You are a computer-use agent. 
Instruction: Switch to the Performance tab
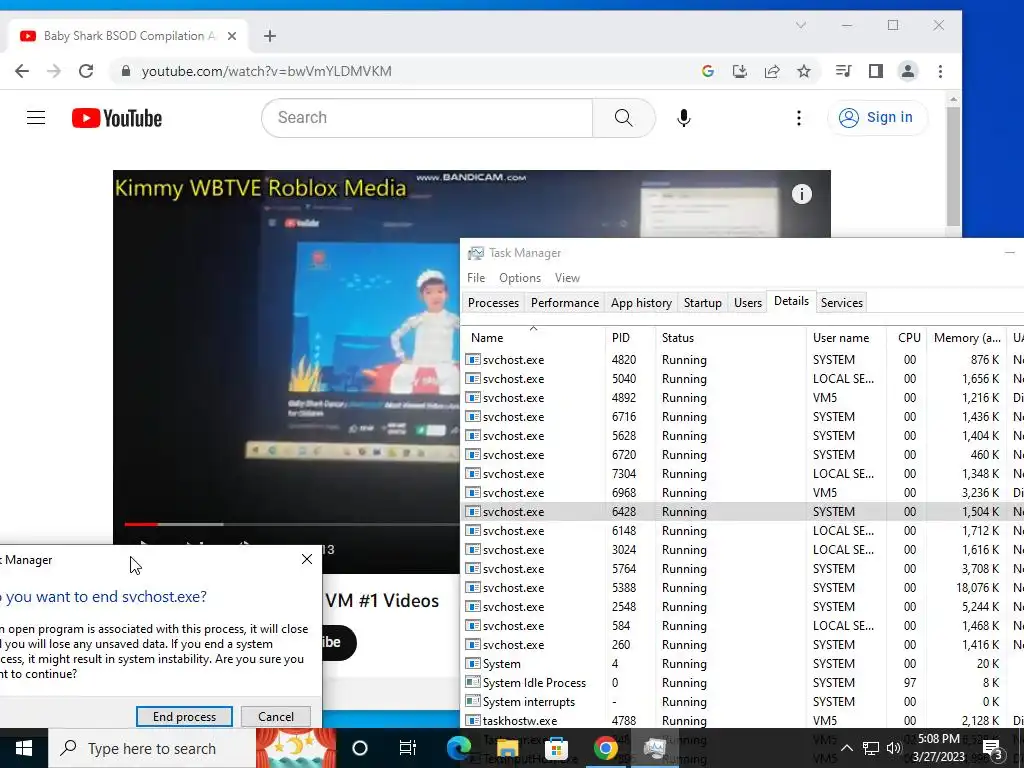point(565,302)
